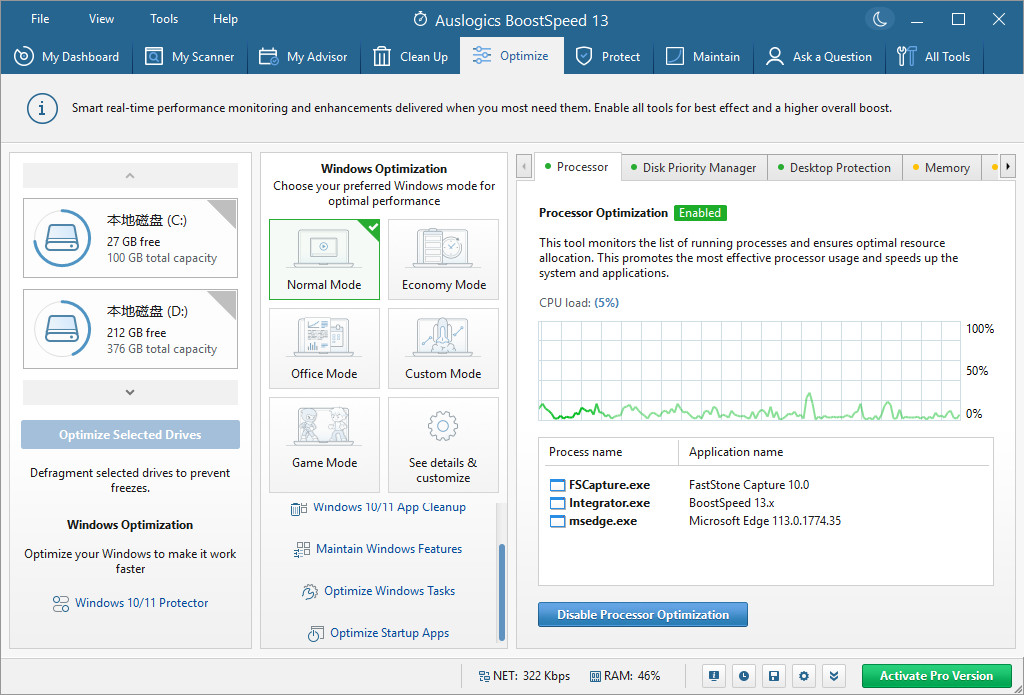Select Game Mode
The image size is (1024, 695).
(x=325, y=445)
